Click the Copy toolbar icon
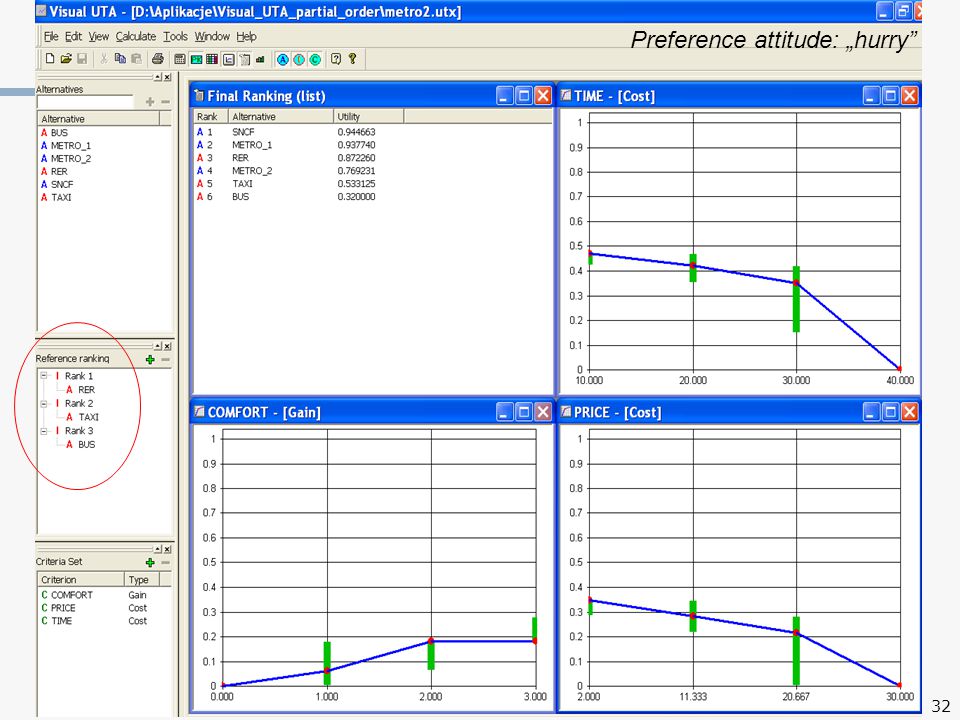Image resolution: width=960 pixels, height=720 pixels. click(x=121, y=59)
